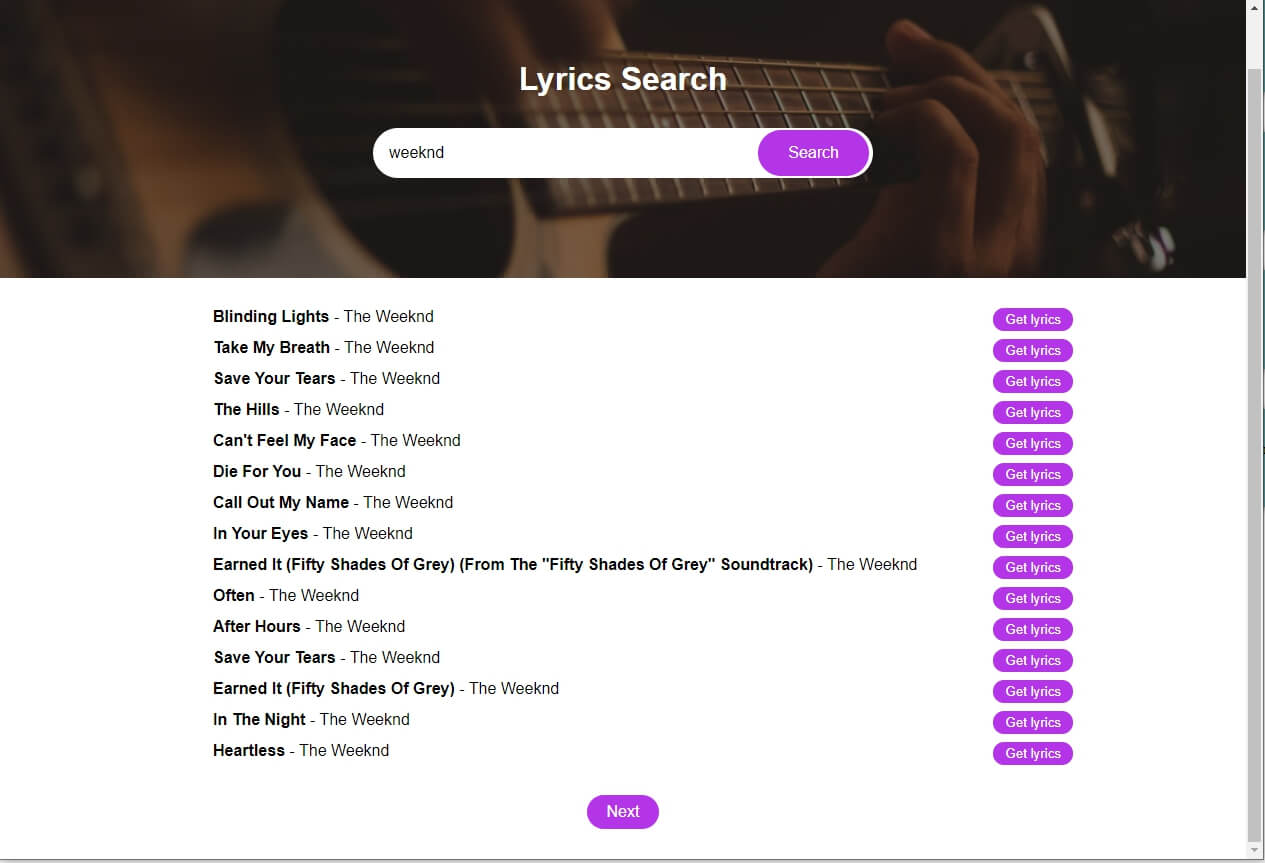Get lyrics for Often
This screenshot has height=863, width=1265.
coord(1032,598)
